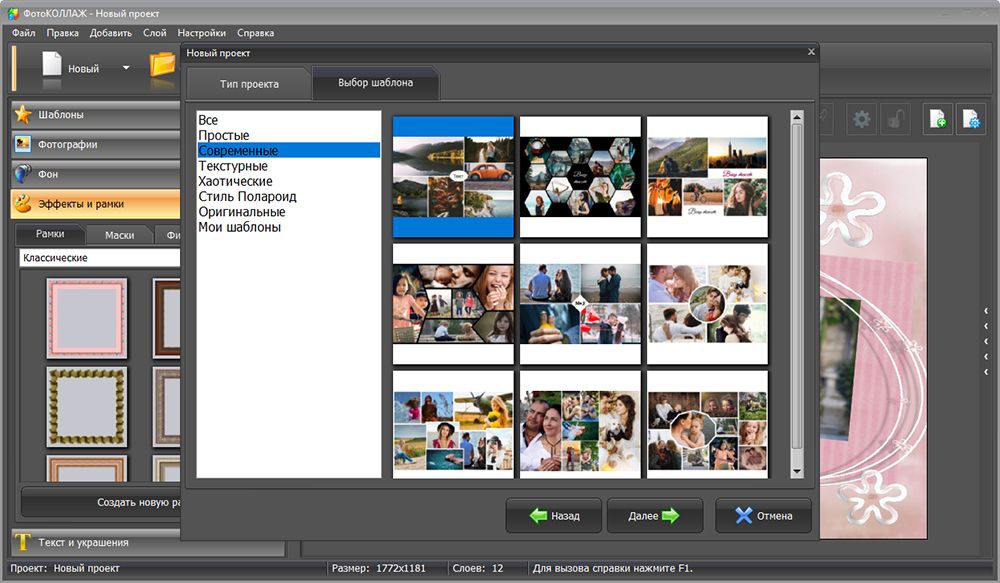Click the gray gear settings icon
This screenshot has height=583, width=1000.
[861, 119]
